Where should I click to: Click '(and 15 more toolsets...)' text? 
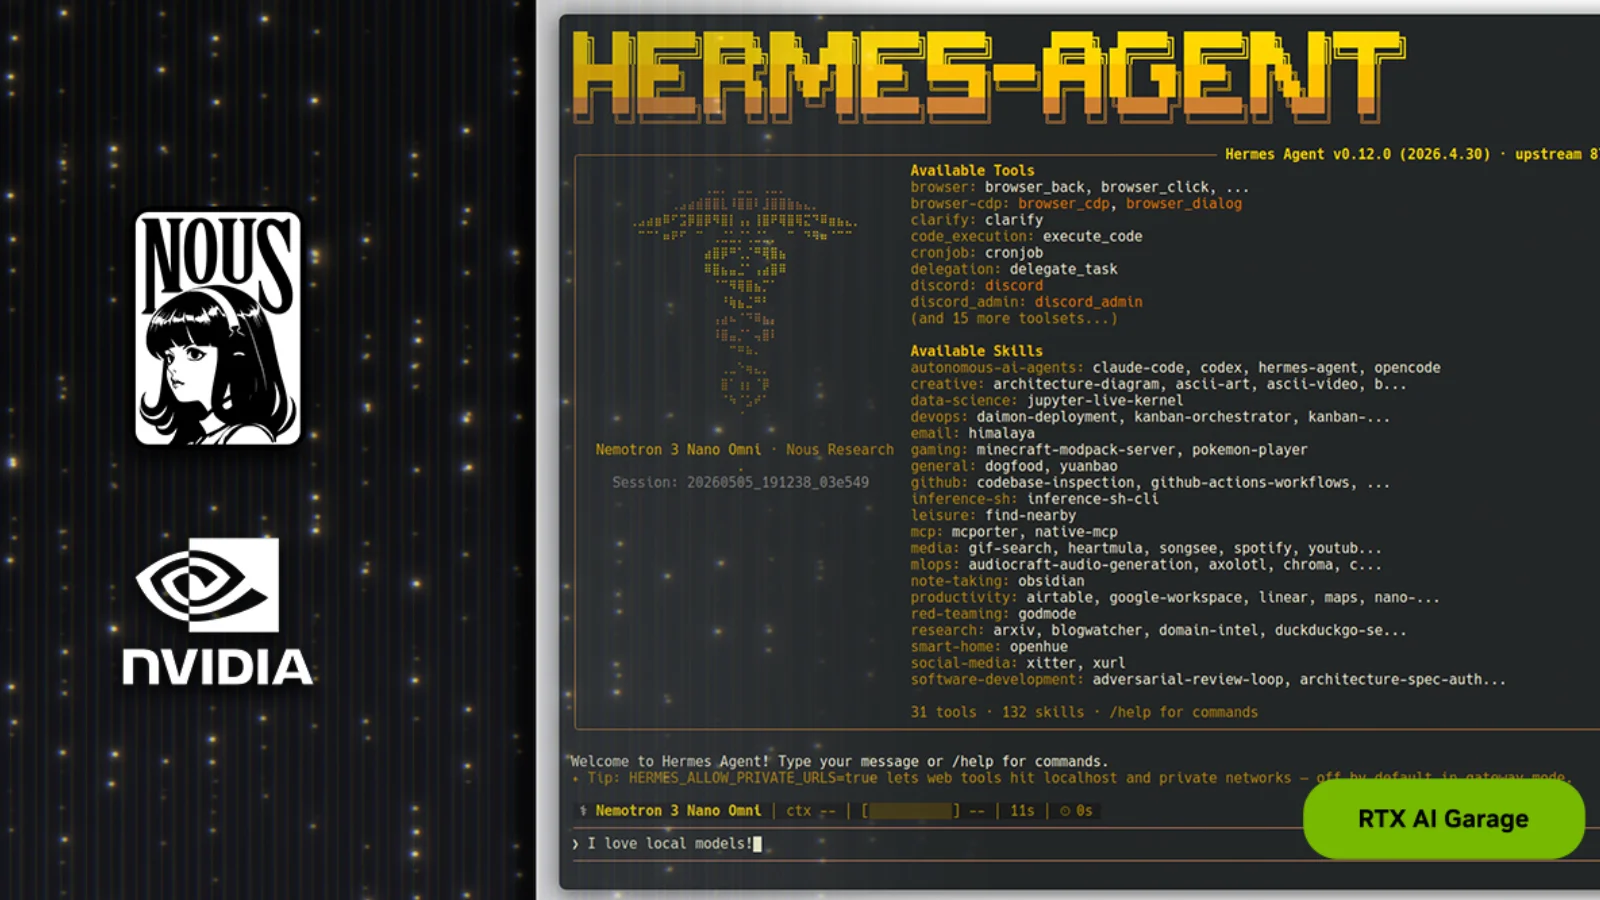(1014, 318)
